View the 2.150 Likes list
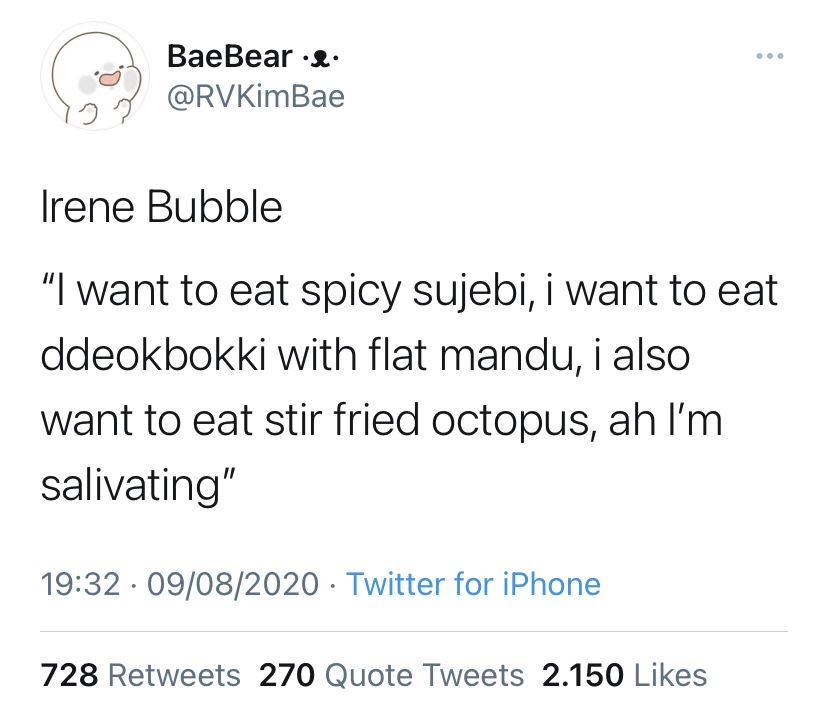This screenshot has height=714, width=828. (x=624, y=675)
